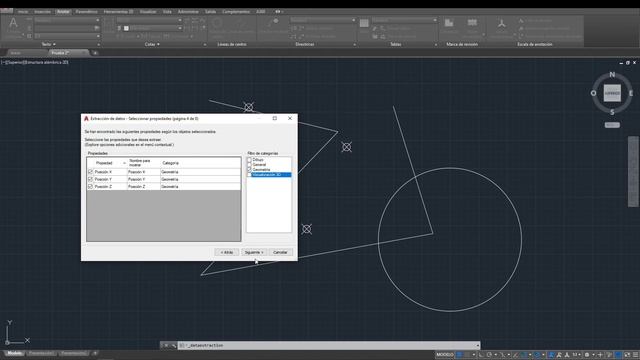Toggle the Posición Z property checkbox
The height and width of the screenshot is (360, 640).
point(91,187)
